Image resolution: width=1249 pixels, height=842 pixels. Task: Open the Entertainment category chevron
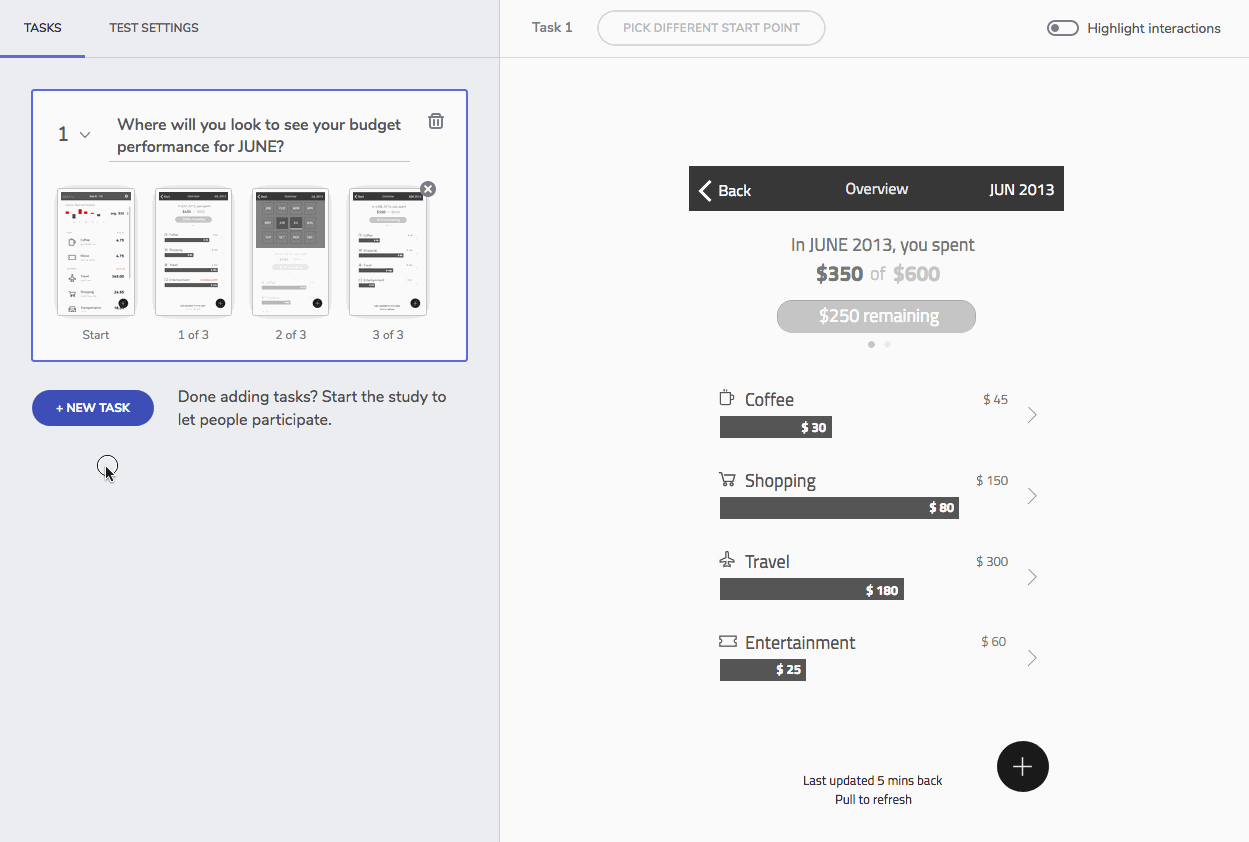pyautogui.click(x=1032, y=658)
